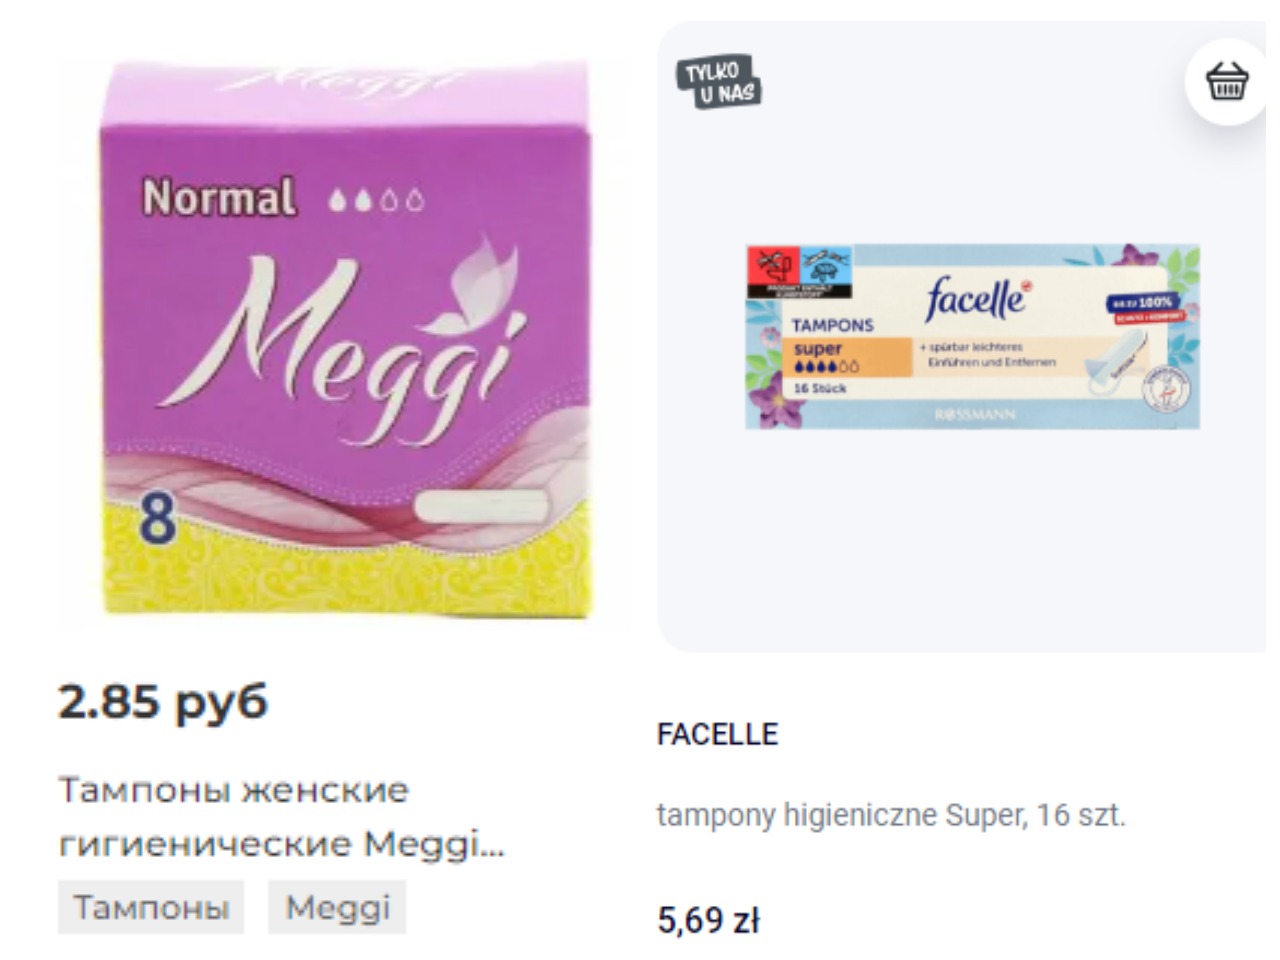Click the red no-flush icon on Facelle box
Image resolution: width=1280 pixels, height=960 pixels.
772,266
